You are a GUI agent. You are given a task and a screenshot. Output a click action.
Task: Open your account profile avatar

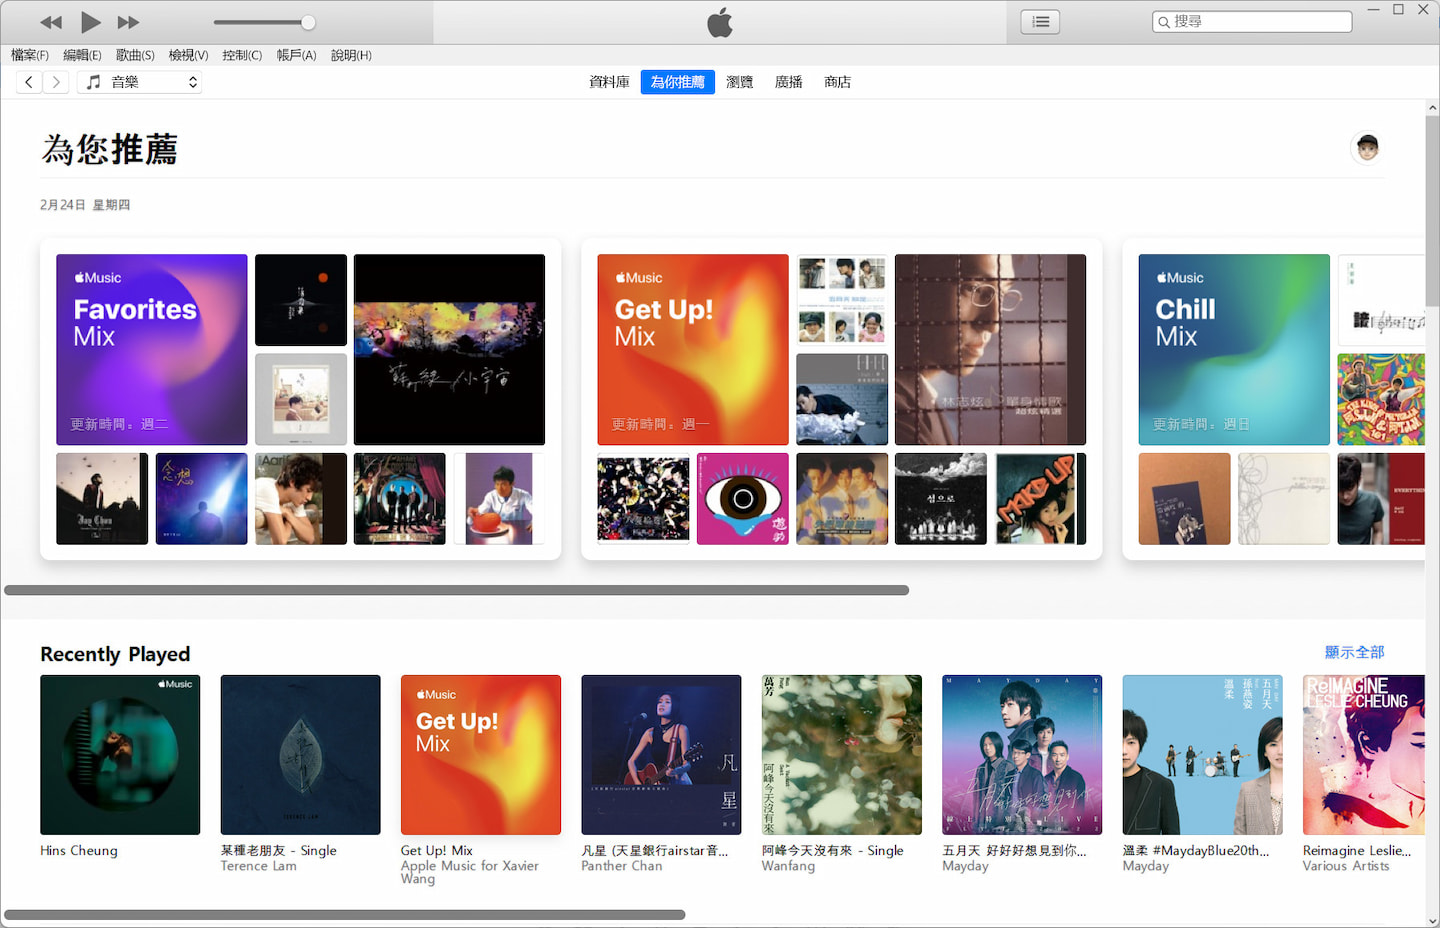point(1366,147)
